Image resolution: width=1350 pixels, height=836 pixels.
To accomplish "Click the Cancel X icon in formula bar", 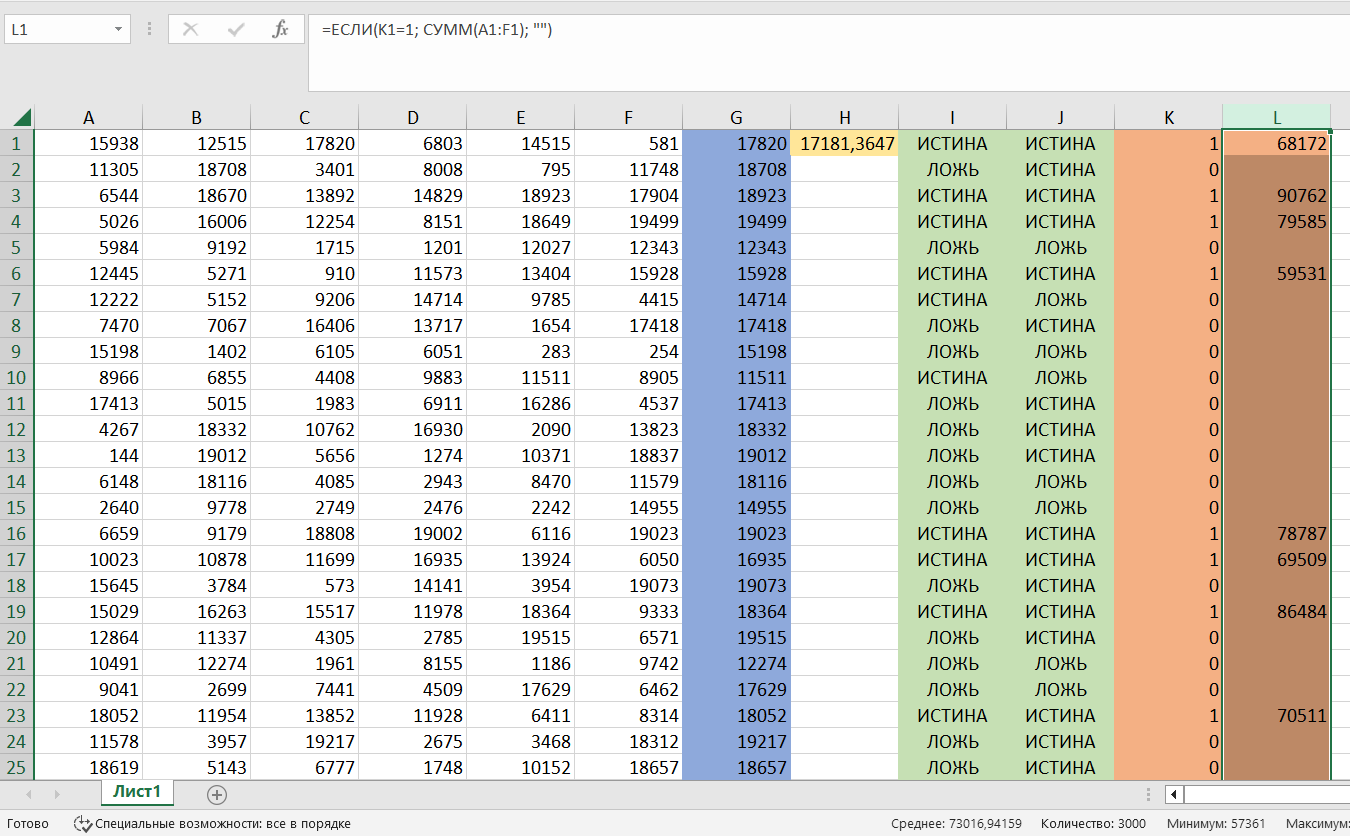I will 190,30.
